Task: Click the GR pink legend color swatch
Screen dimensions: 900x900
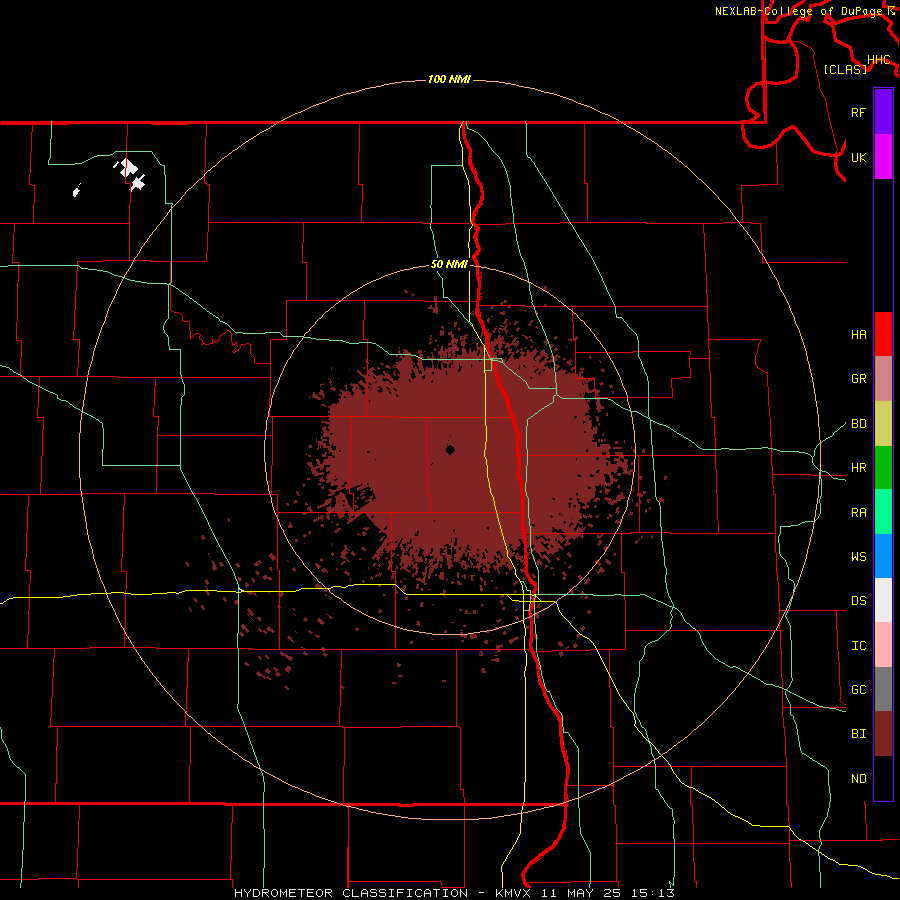Action: 883,379
